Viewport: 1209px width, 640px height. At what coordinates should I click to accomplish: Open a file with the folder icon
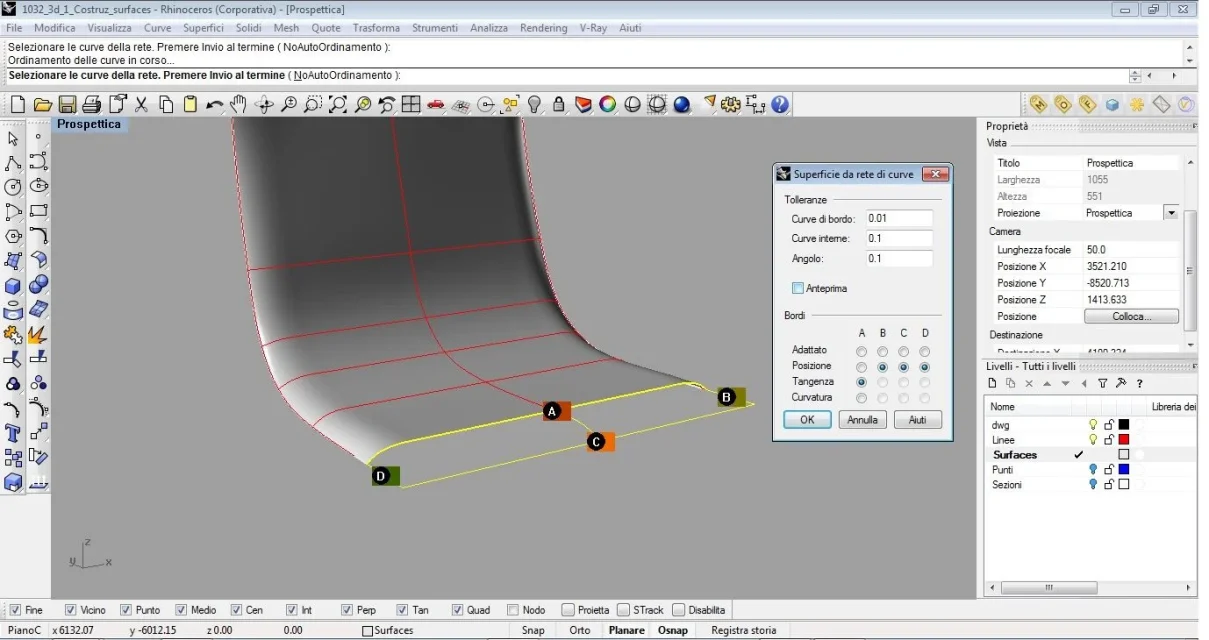(x=42, y=104)
